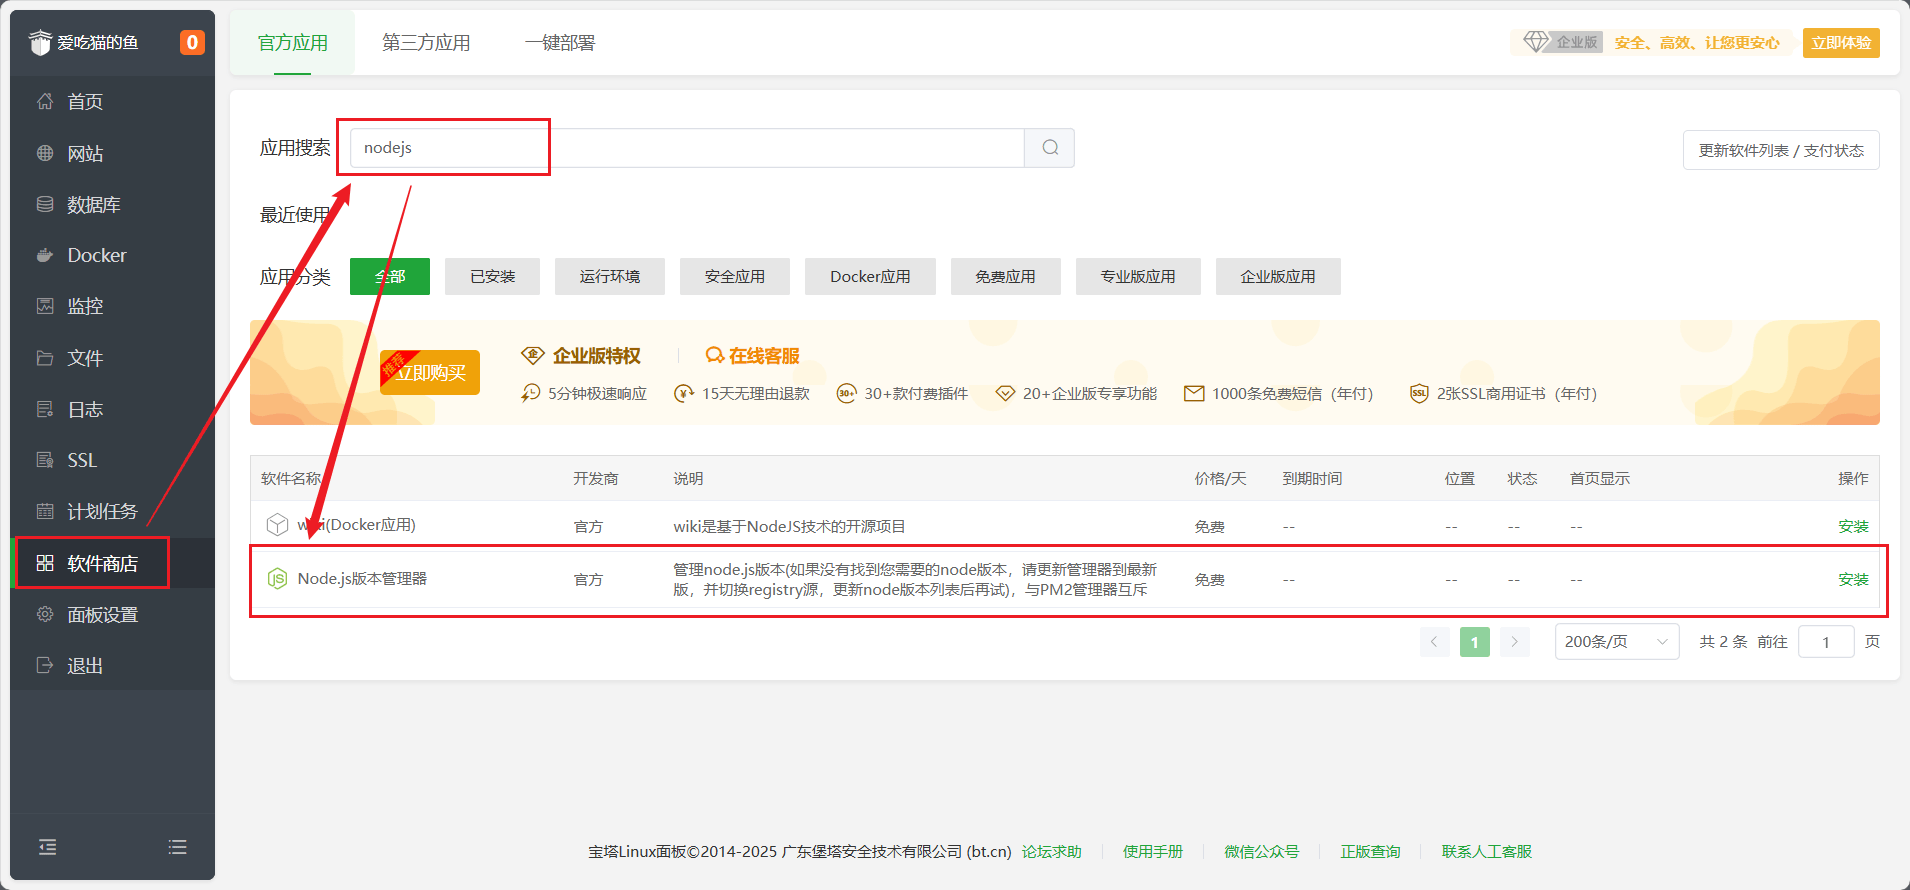The width and height of the screenshot is (1910, 890).
Task: Open the 200条/页 page size dropdown
Action: (1615, 642)
